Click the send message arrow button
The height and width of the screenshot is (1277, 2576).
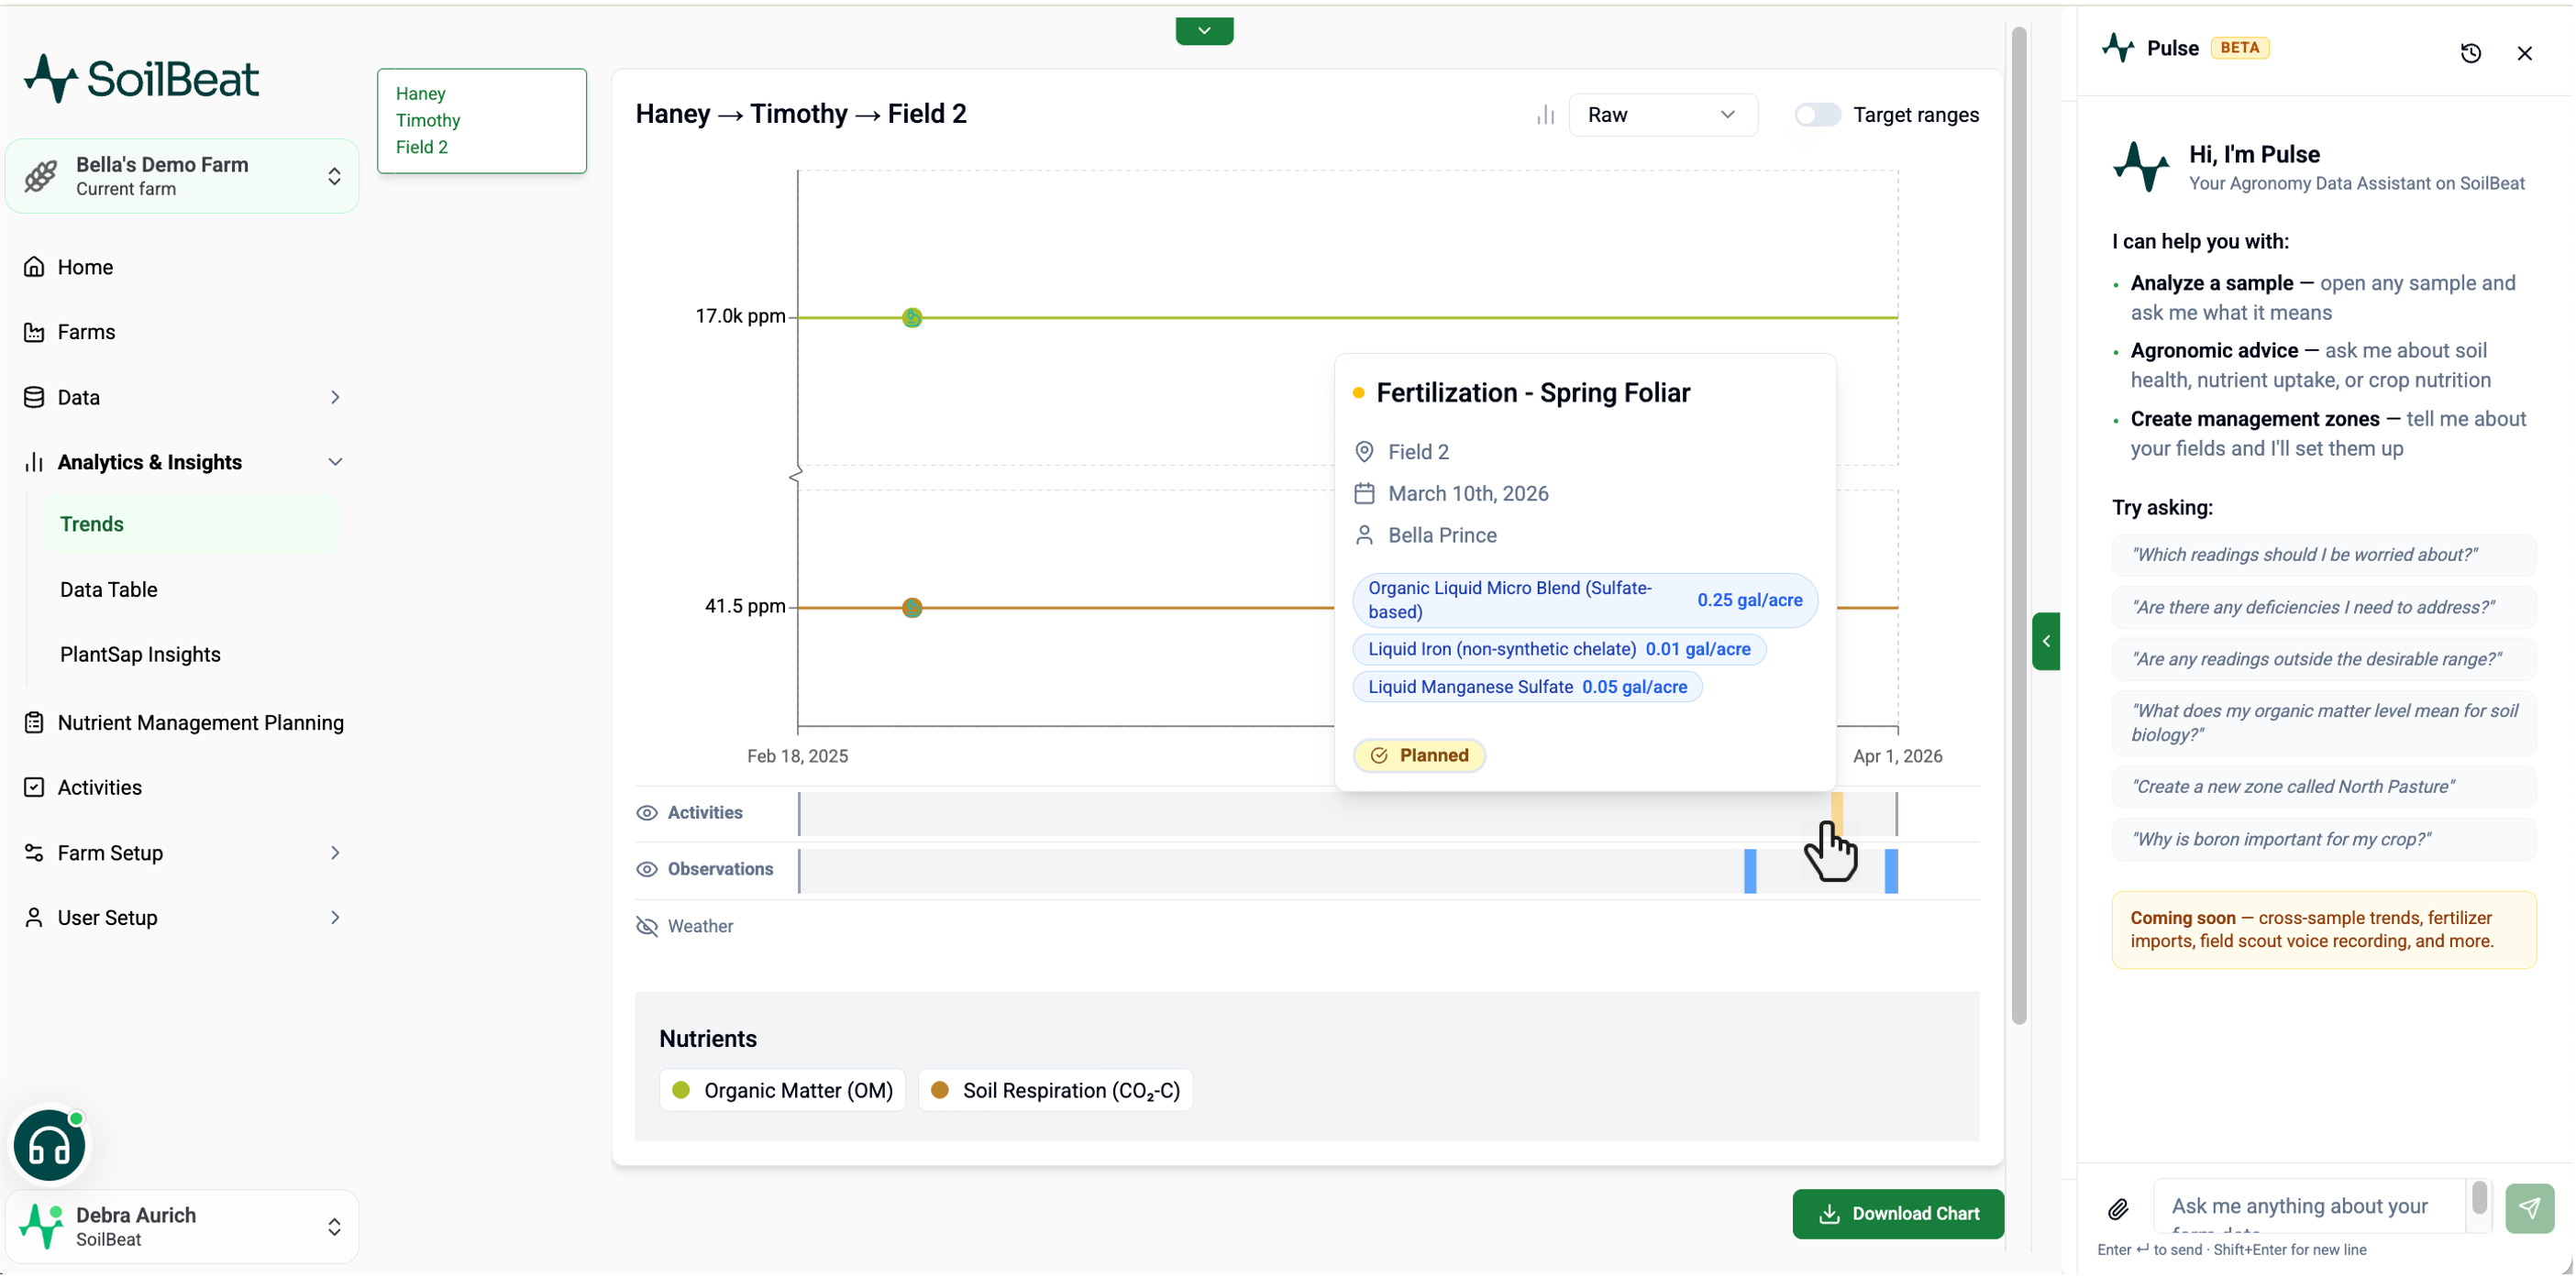[x=2529, y=1208]
